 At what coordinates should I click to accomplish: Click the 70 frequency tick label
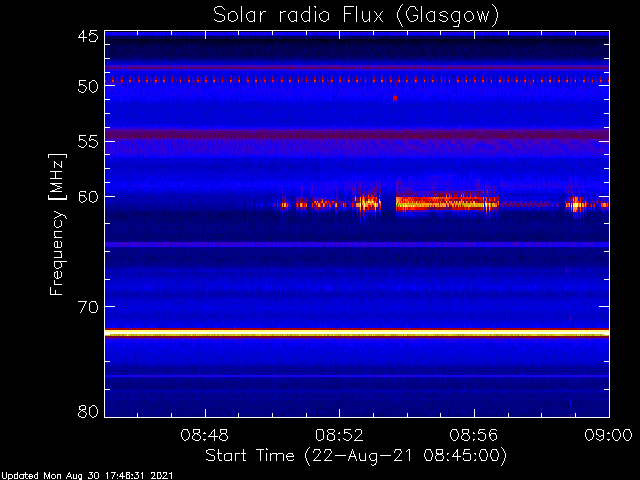88,307
